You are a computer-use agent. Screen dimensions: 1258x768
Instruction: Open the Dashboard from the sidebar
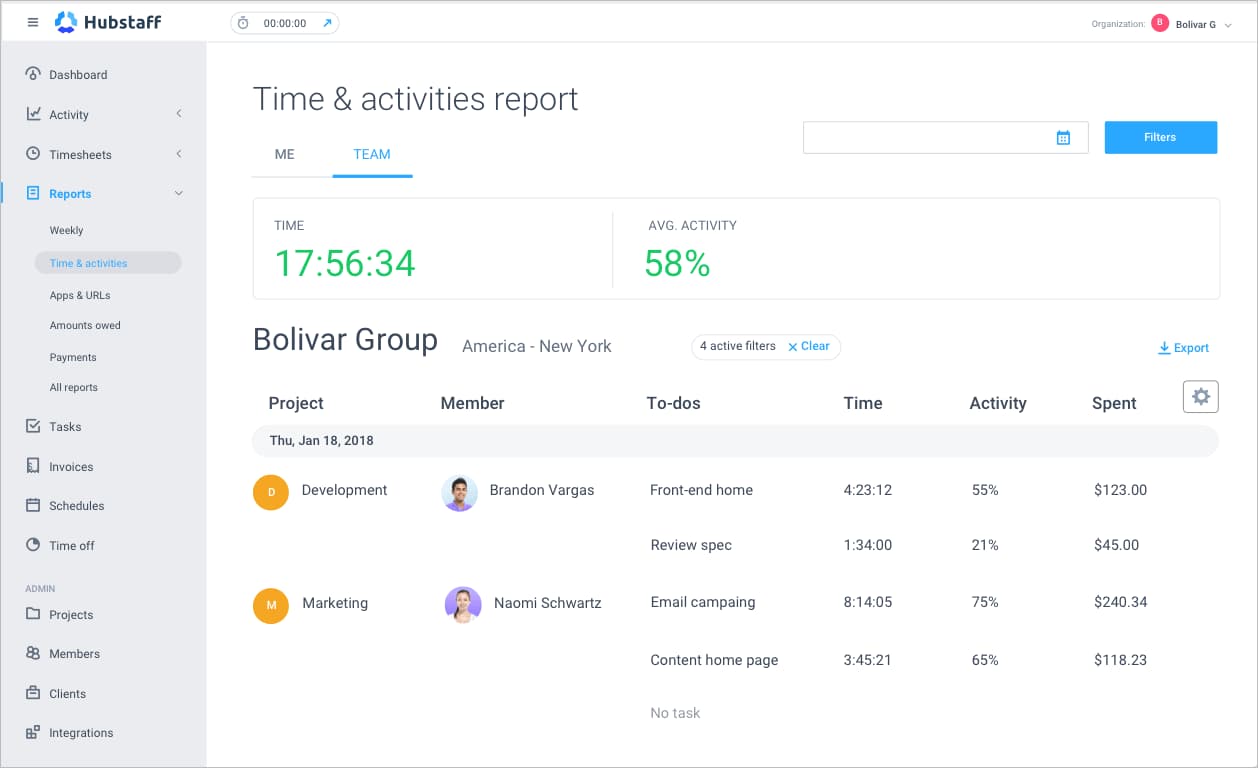[80, 74]
